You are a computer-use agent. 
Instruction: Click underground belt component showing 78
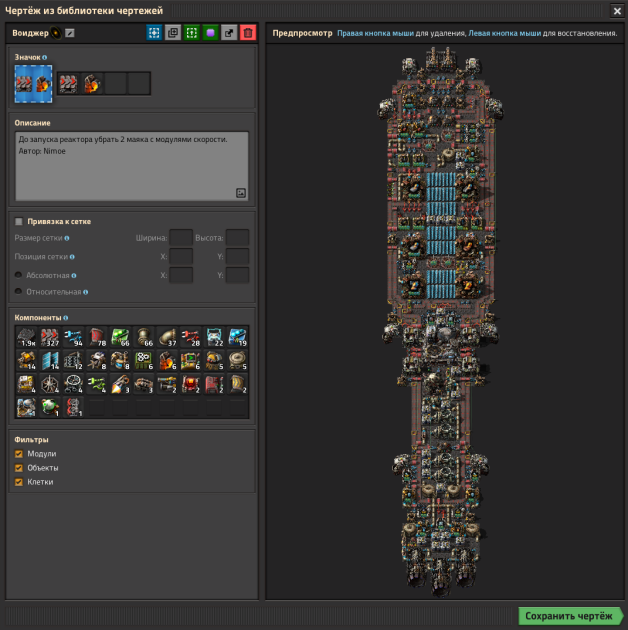coord(96,337)
